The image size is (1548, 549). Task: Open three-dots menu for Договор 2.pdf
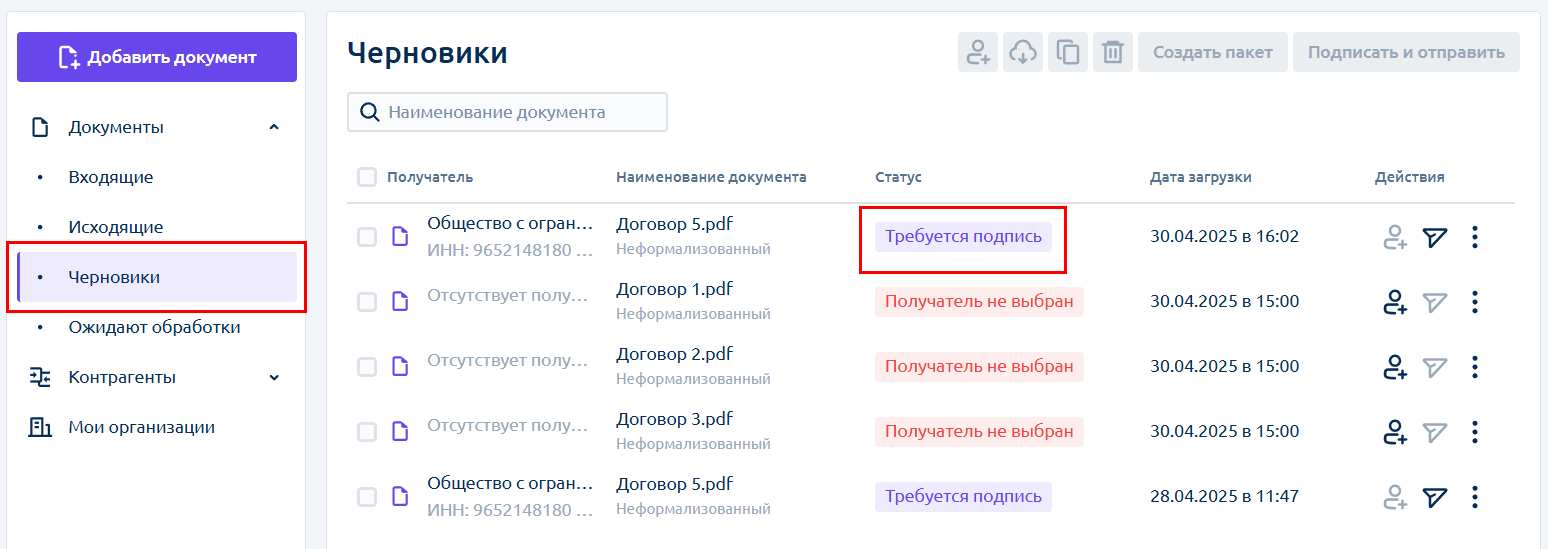click(1475, 367)
